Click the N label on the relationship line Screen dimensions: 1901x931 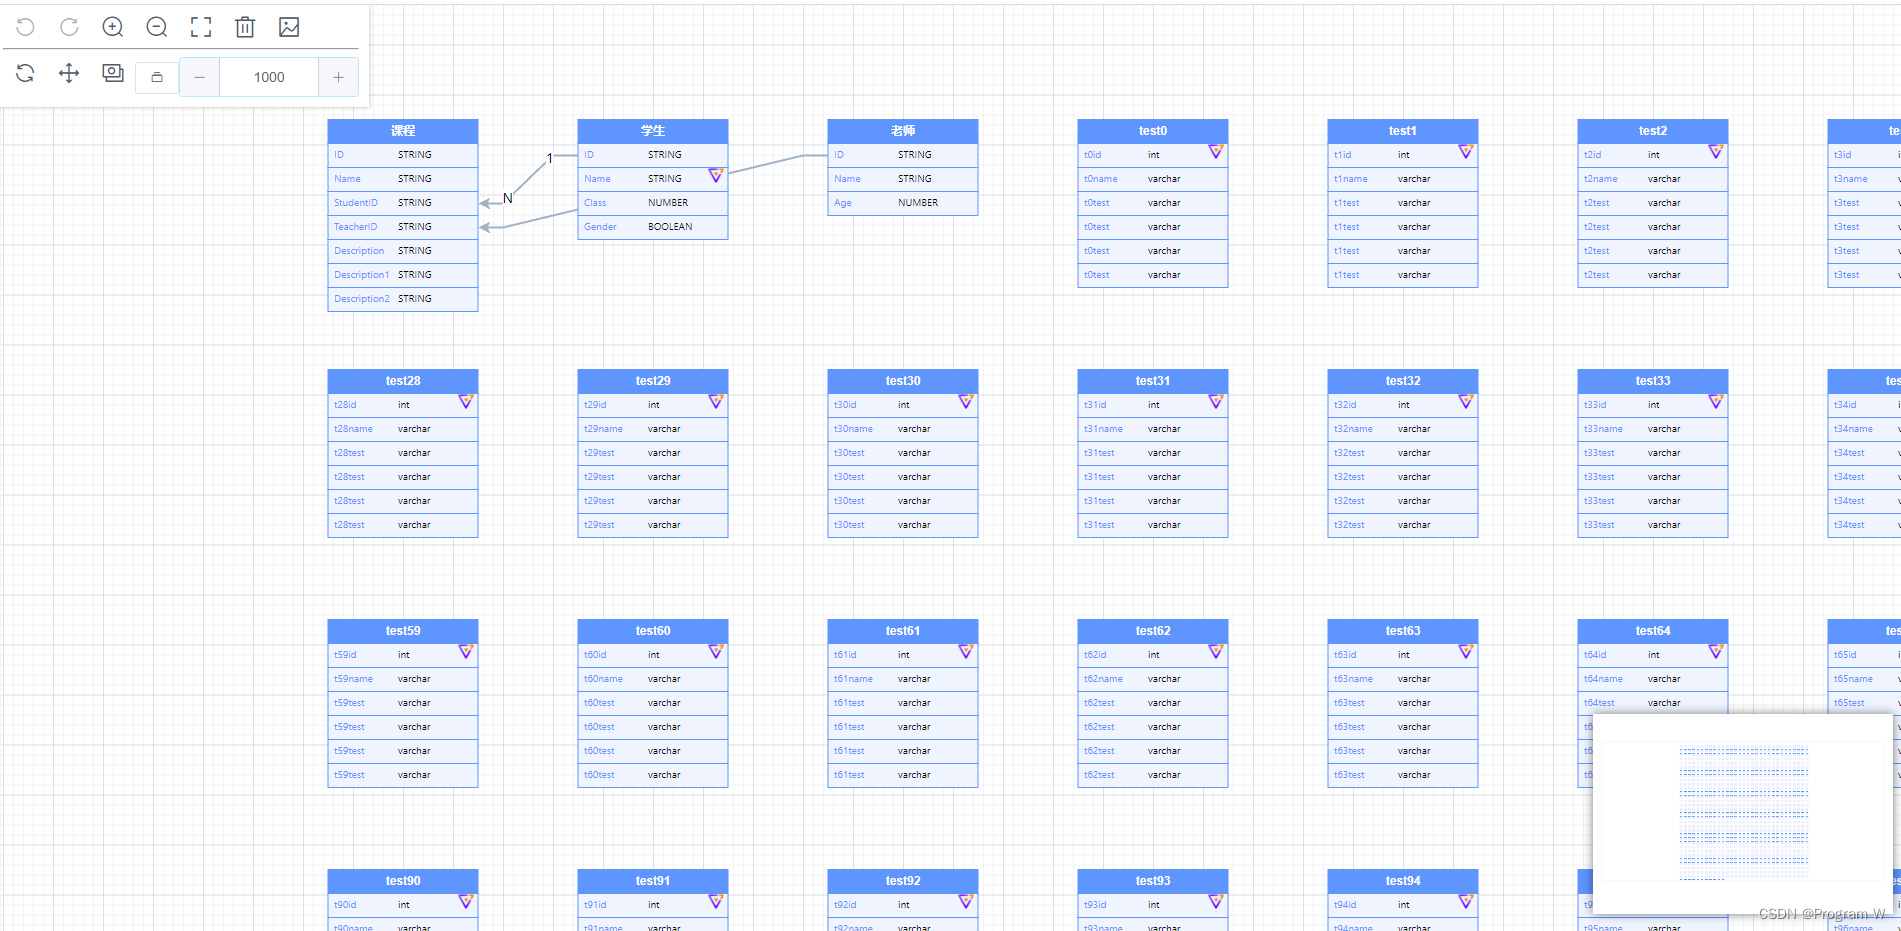(508, 198)
